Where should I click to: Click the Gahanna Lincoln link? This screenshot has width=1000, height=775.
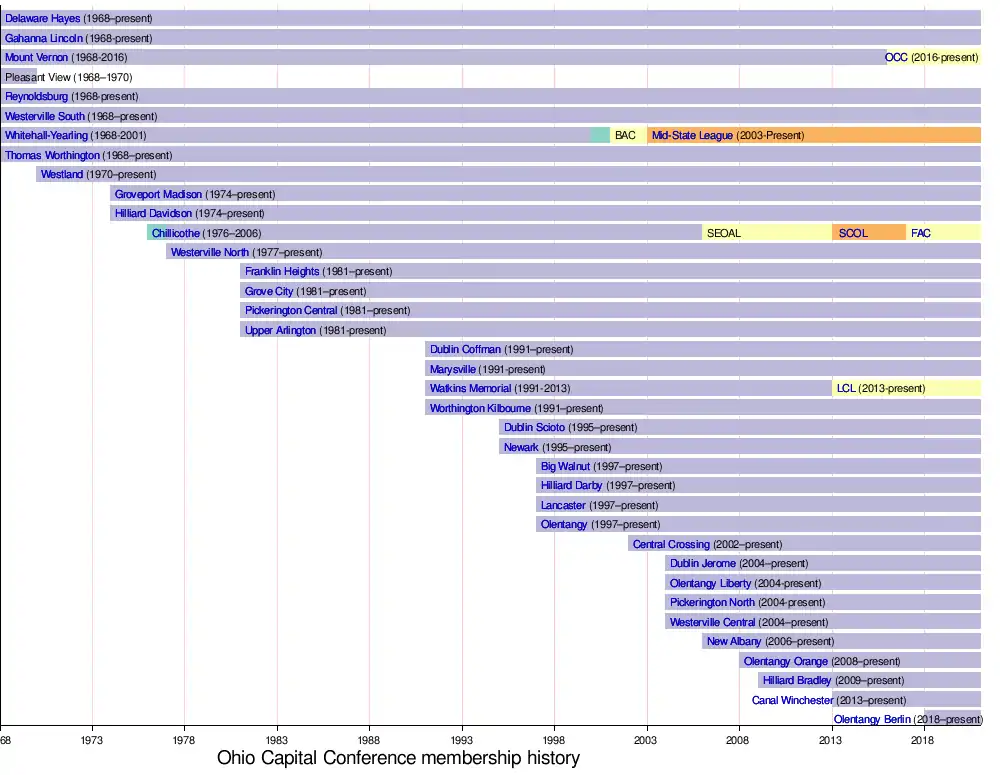tap(44, 38)
